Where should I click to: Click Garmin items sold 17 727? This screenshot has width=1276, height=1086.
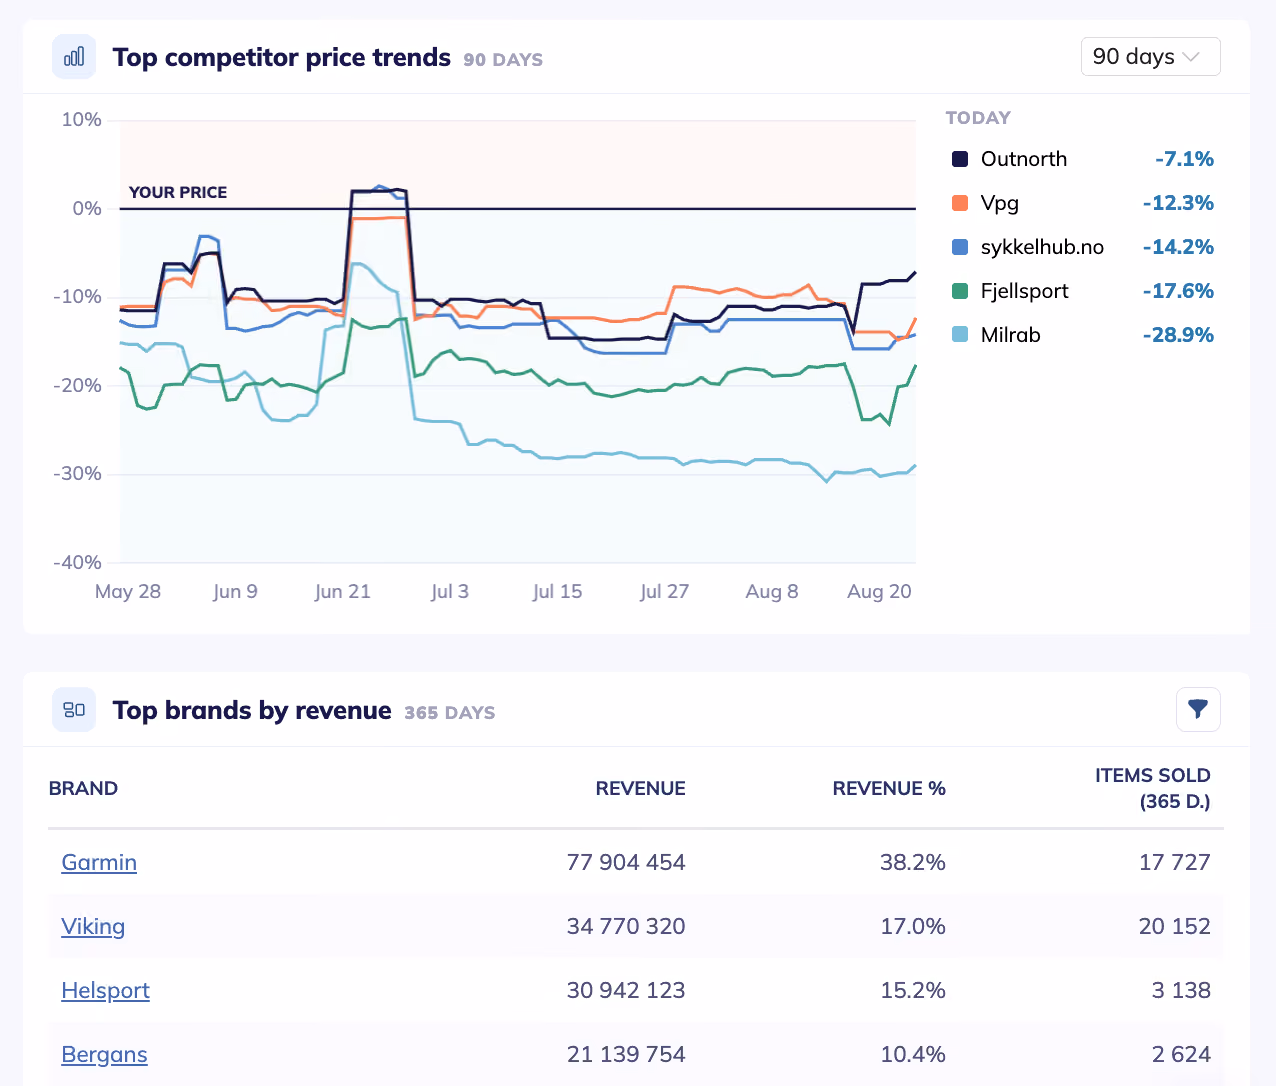[x=1175, y=862]
